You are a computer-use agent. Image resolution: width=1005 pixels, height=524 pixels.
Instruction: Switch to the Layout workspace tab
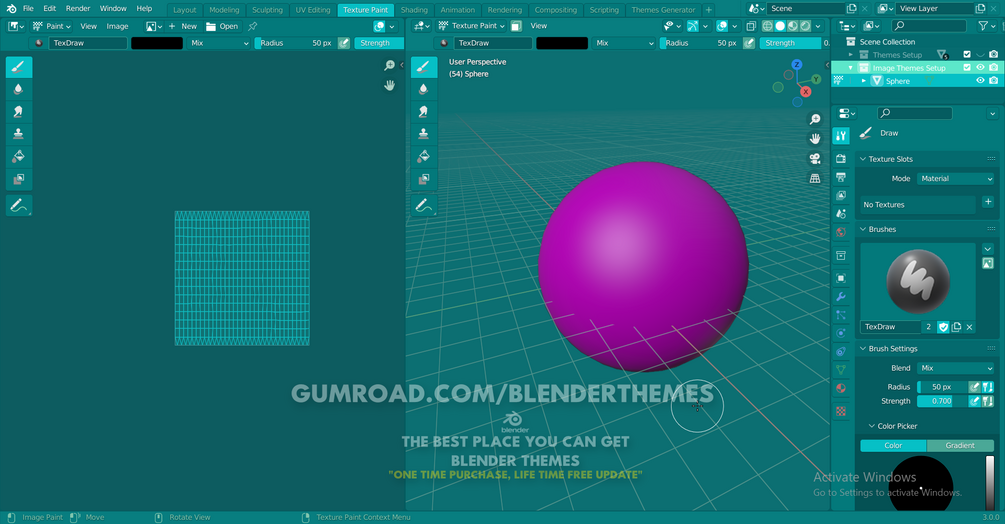click(185, 10)
